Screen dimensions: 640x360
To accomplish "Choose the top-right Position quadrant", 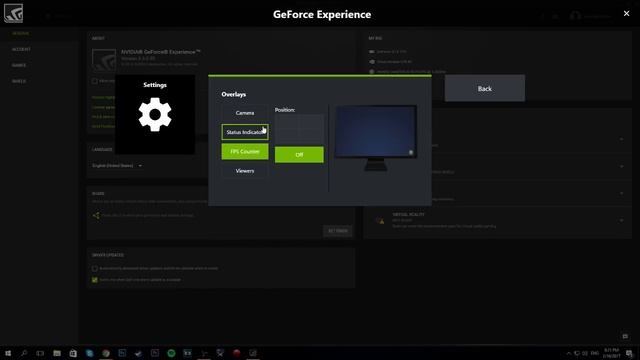I will (x=311, y=122).
